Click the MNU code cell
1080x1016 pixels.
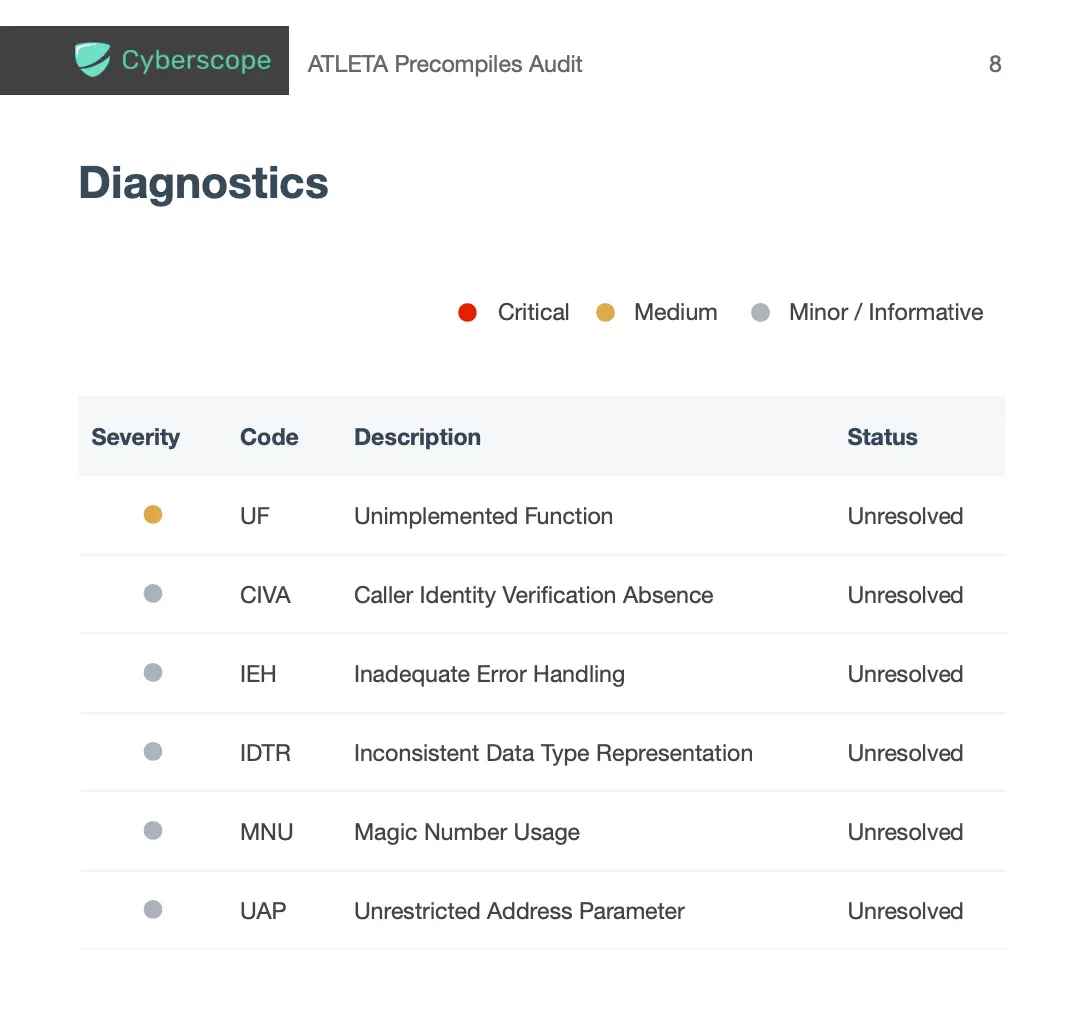click(x=267, y=832)
